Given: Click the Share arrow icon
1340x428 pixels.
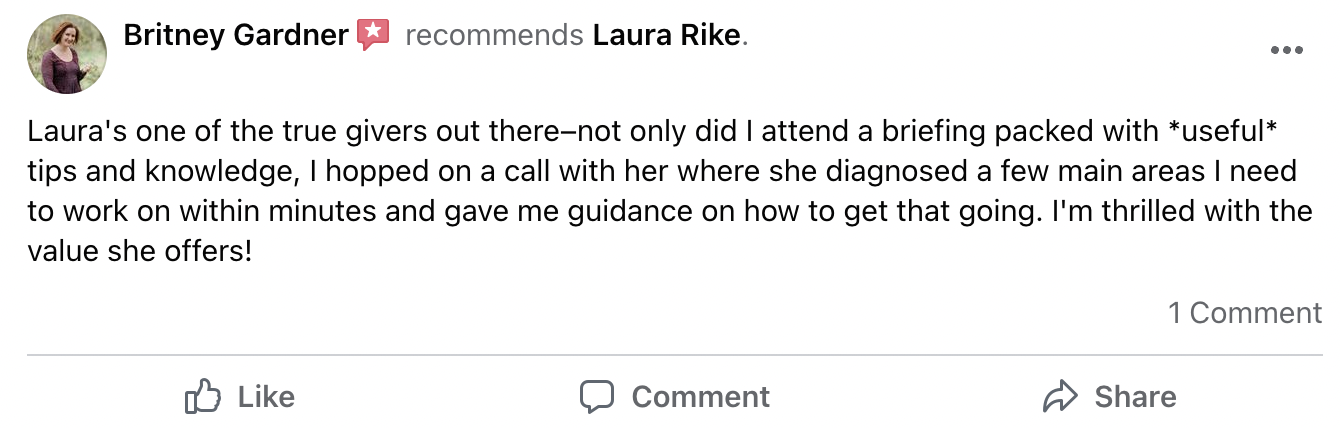Looking at the screenshot, I should [x=1059, y=397].
